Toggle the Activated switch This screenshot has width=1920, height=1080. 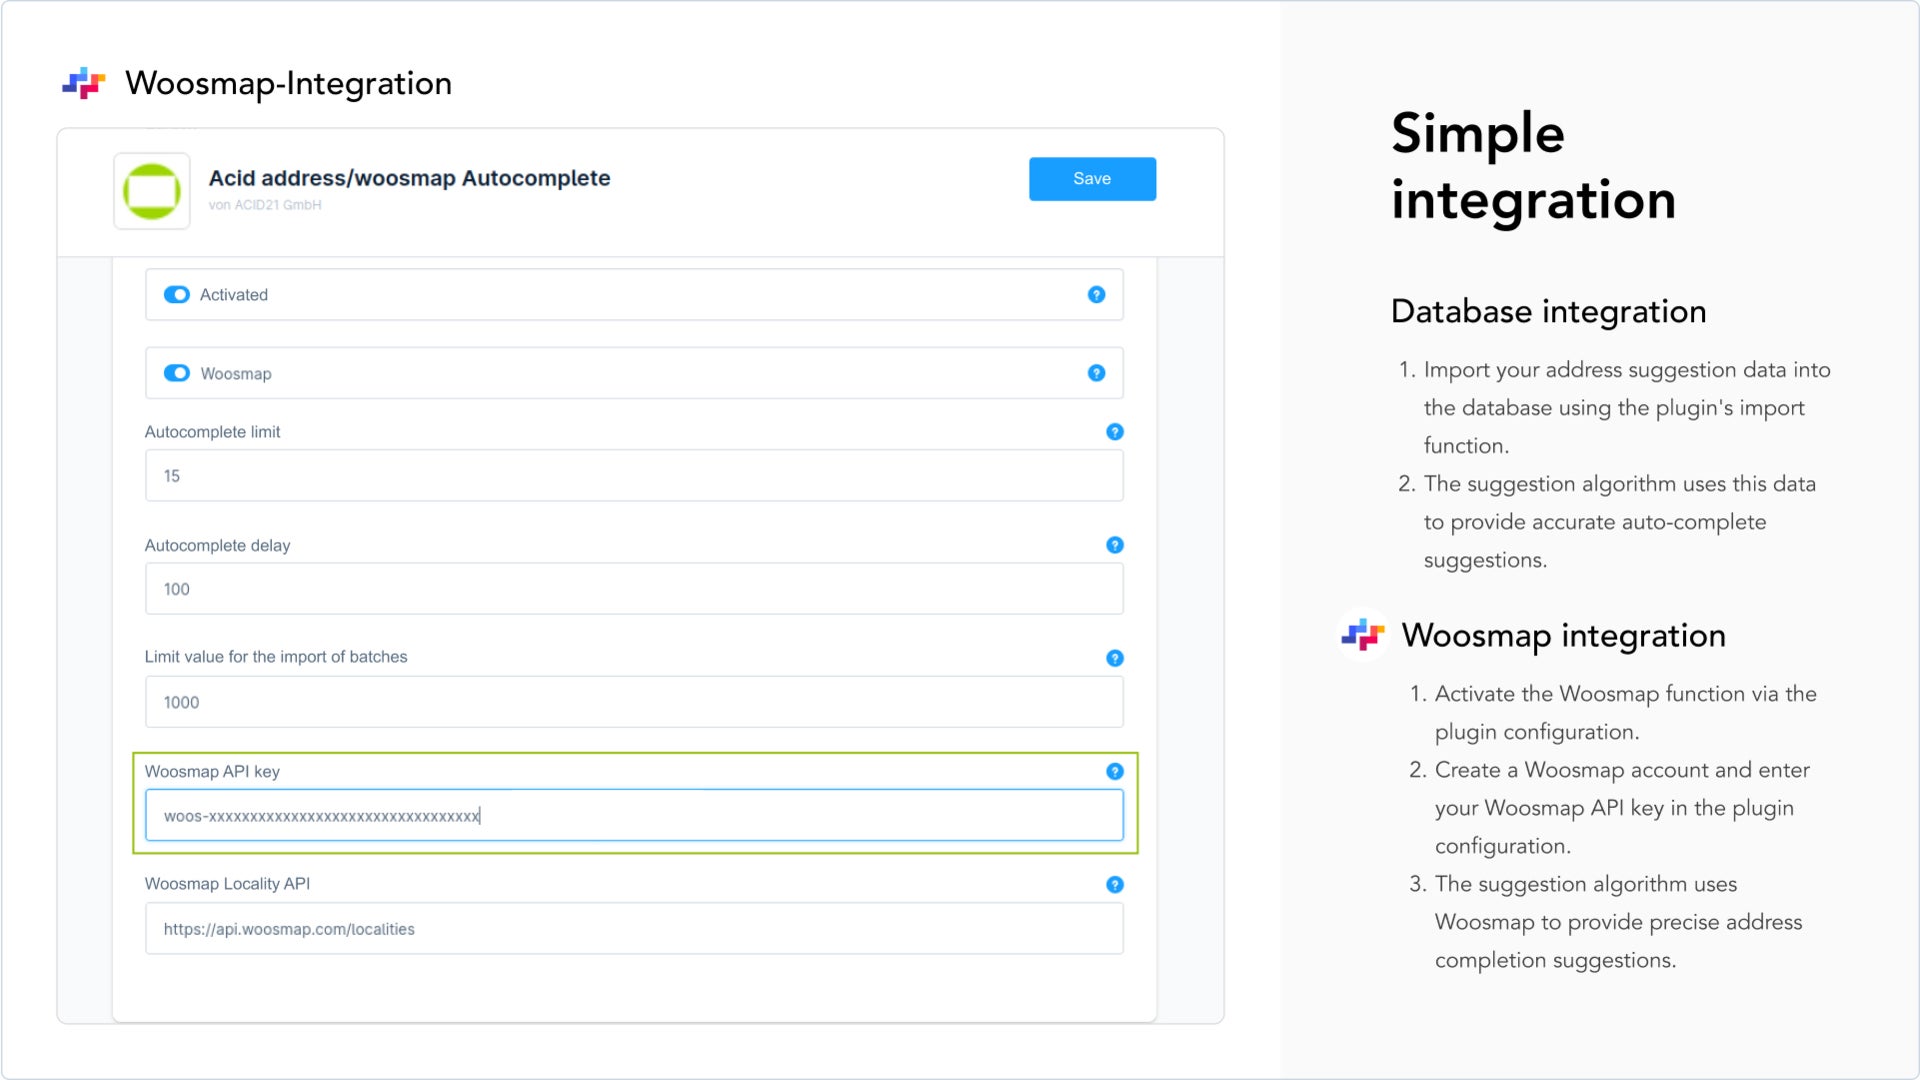177,295
